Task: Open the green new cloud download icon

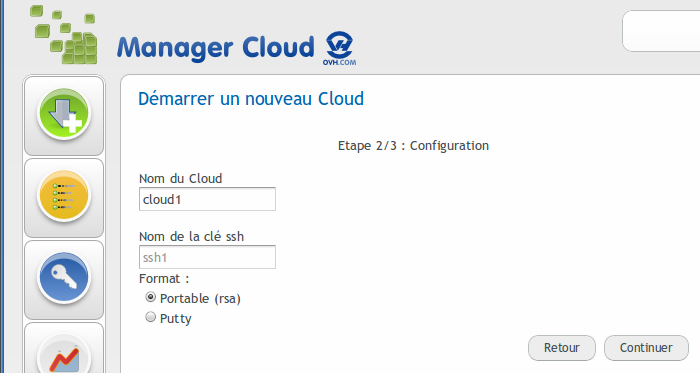Action: click(x=64, y=114)
